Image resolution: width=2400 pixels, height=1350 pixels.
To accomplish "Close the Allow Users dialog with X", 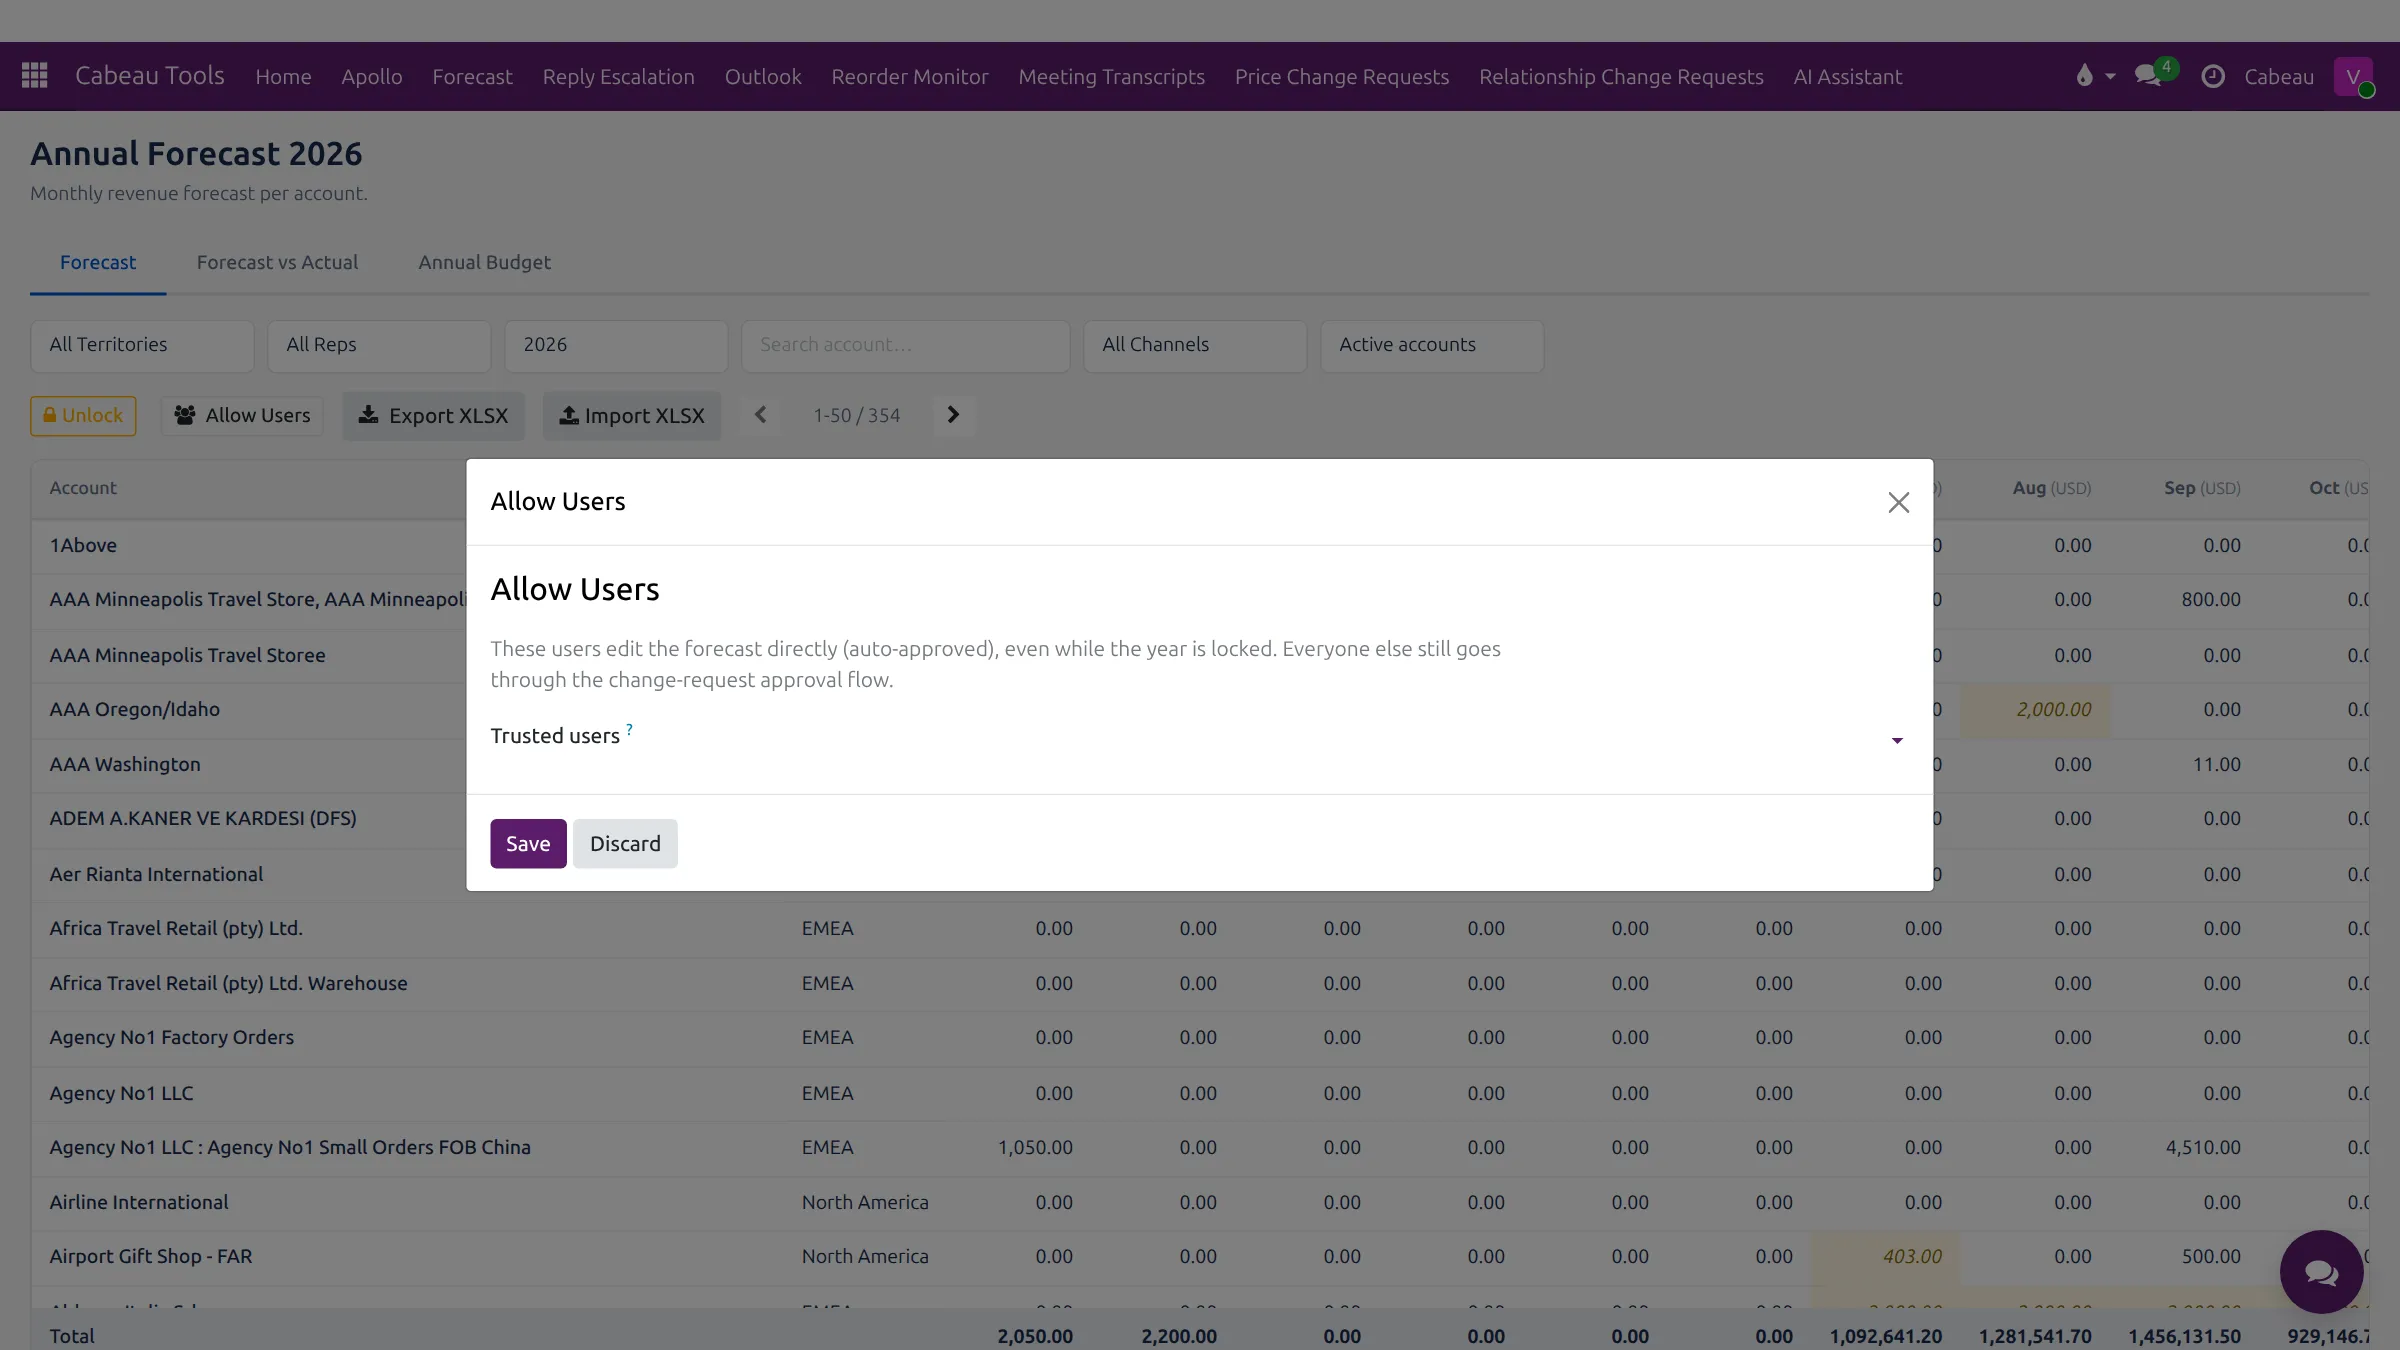I will 1898,502.
